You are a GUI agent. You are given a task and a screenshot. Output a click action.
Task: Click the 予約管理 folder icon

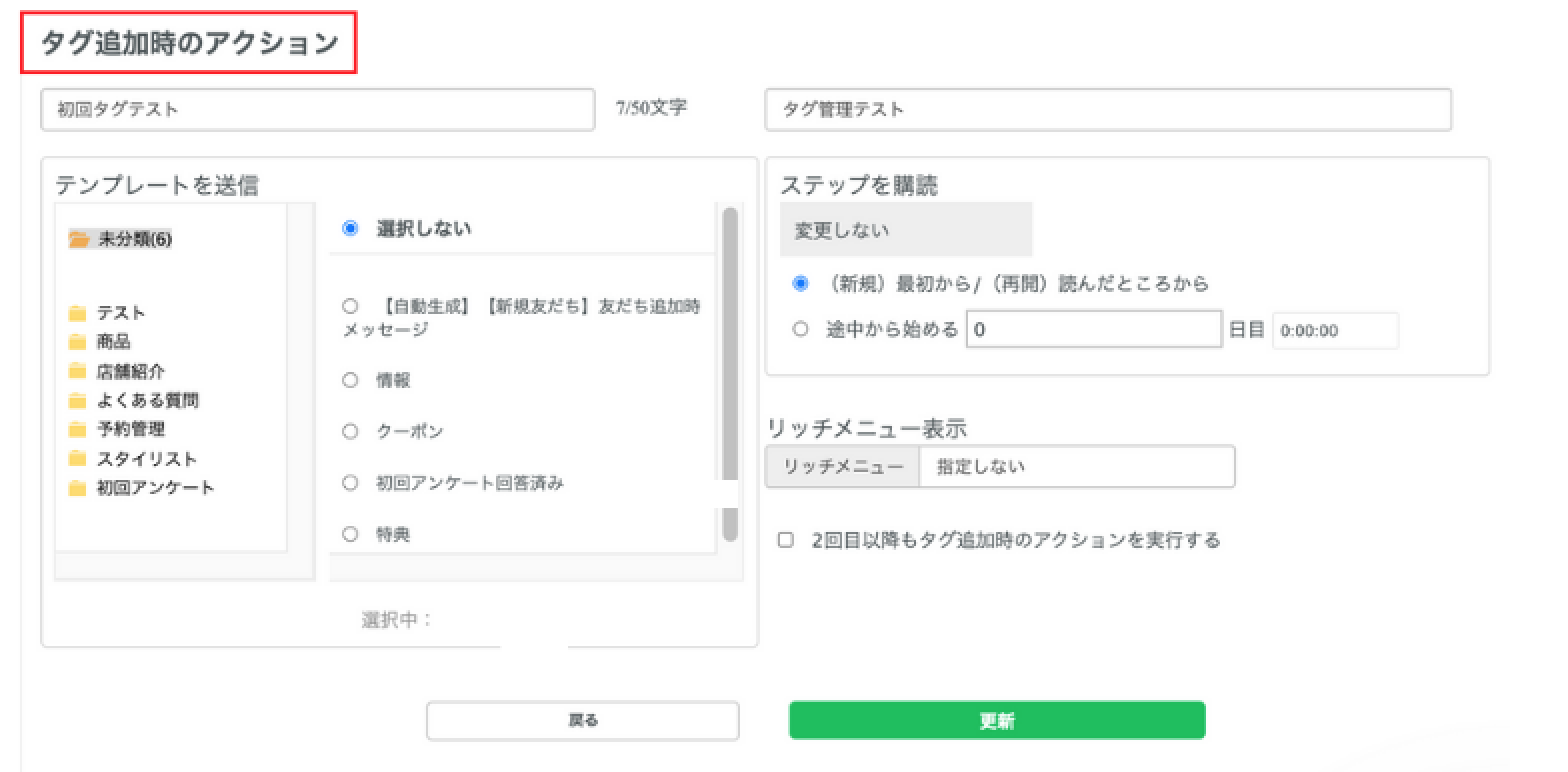point(77,429)
